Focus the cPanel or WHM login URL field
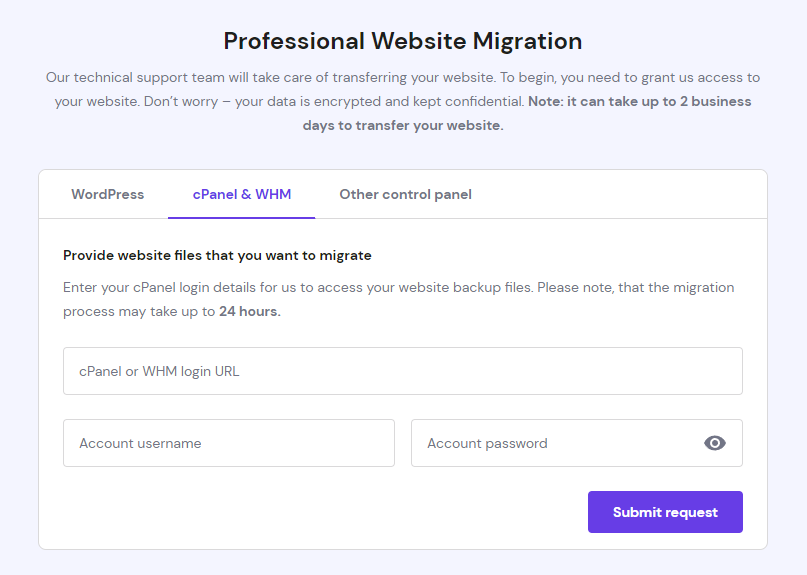The height and width of the screenshot is (575, 807). (x=402, y=371)
